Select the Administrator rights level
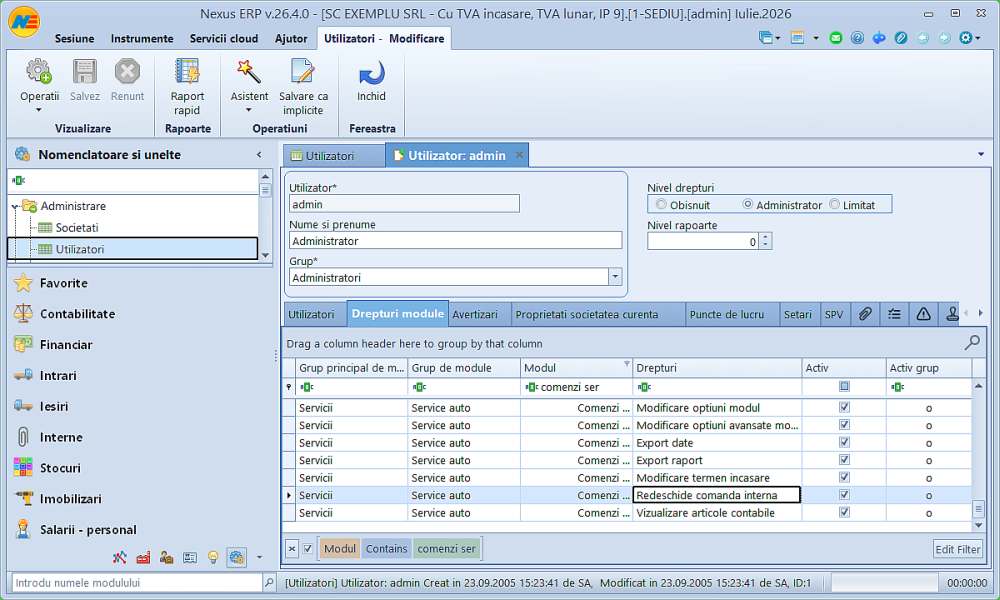The image size is (1000, 600). 747,204
